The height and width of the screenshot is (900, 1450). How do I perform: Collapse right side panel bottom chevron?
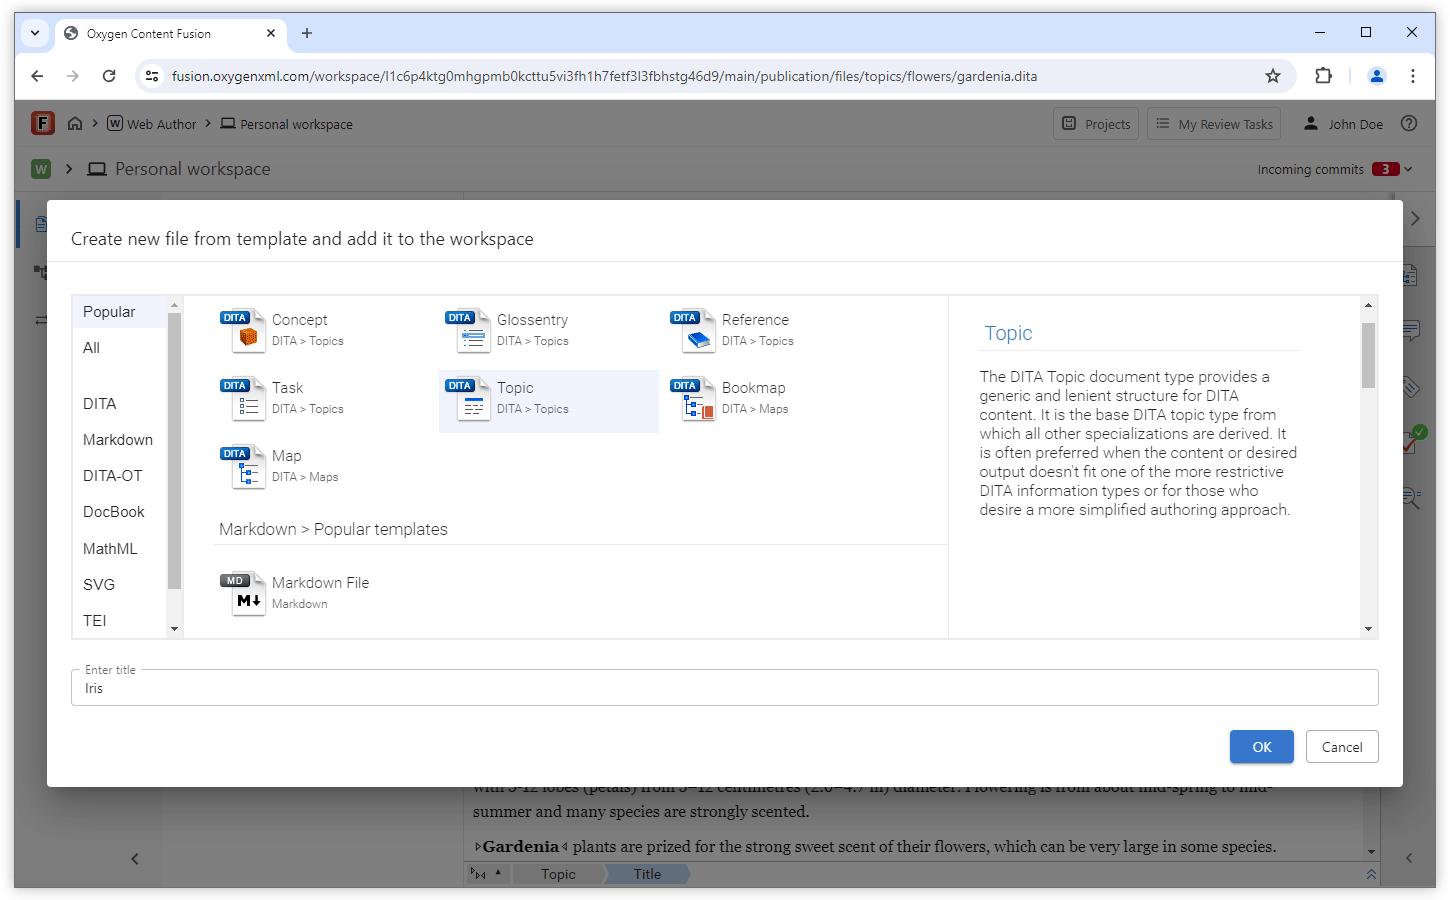[1409, 858]
